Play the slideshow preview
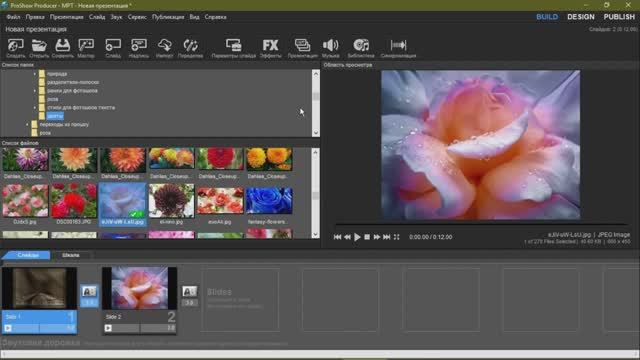The height and width of the screenshot is (360, 640). [357, 237]
